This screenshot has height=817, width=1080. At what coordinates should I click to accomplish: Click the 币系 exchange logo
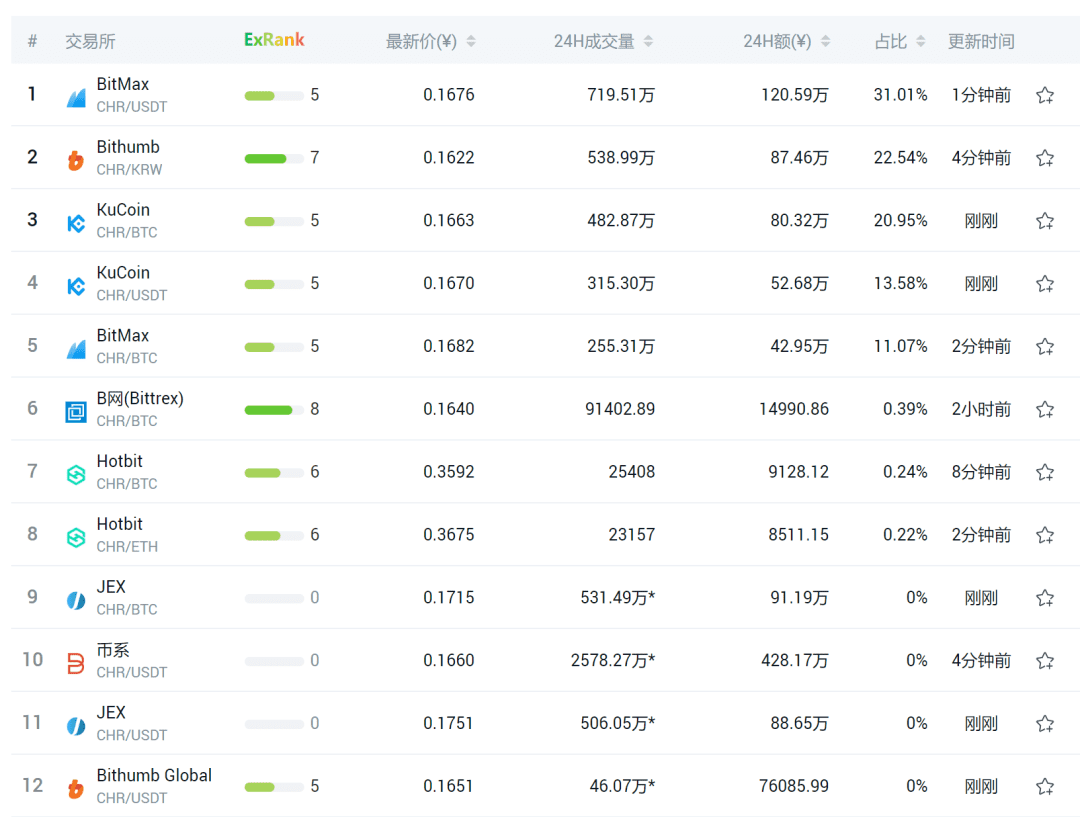(76, 663)
